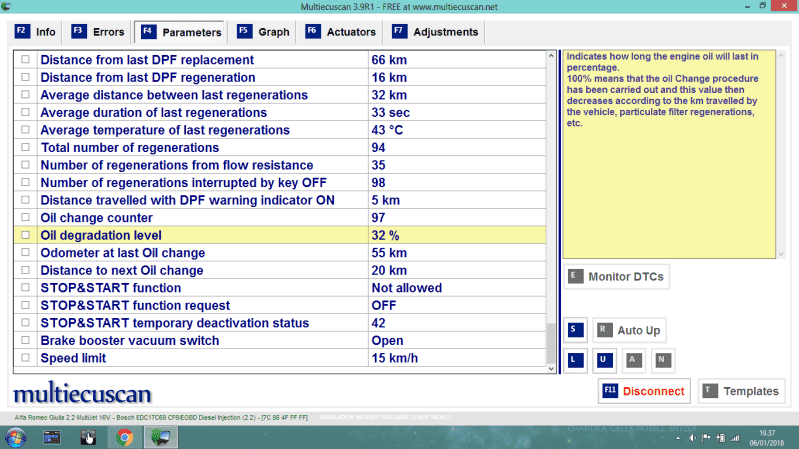Select STOP&START function request row
799x449 pixels.
tap(280, 305)
